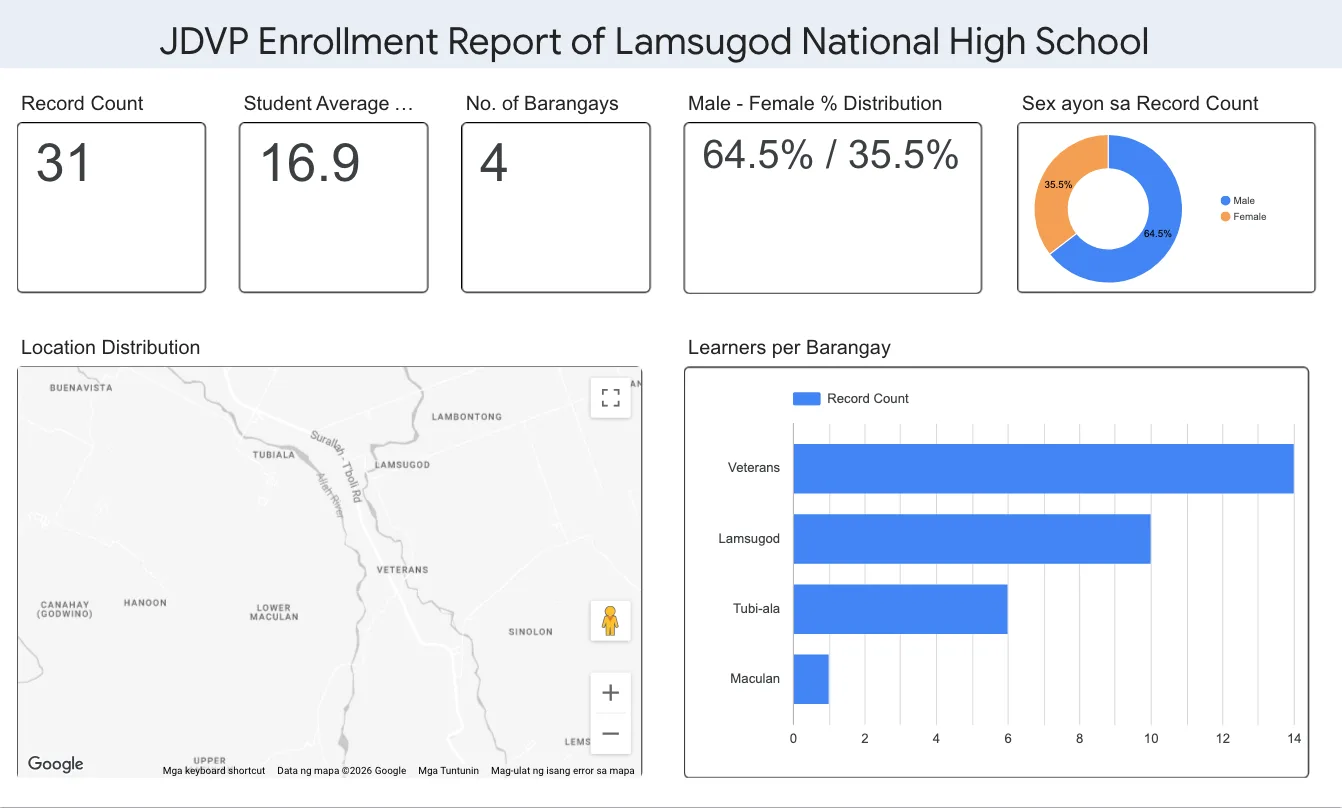Click the Tubi-ala bar in chart
Image resolution: width=1342 pixels, height=808 pixels.
tap(900, 609)
